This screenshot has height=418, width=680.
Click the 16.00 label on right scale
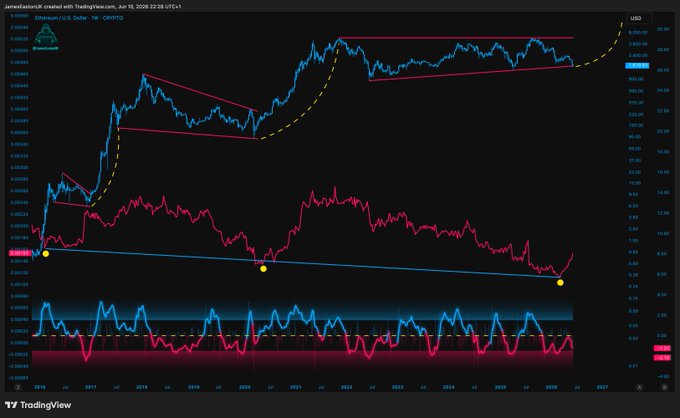pyautogui.click(x=663, y=172)
